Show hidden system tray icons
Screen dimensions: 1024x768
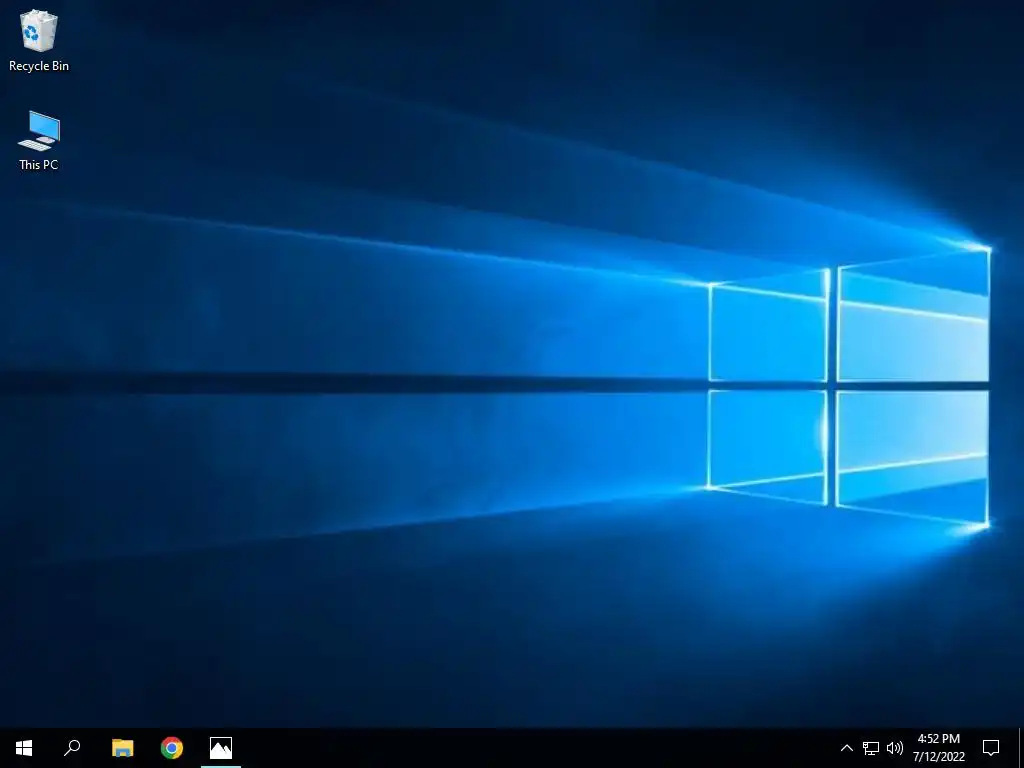point(846,748)
